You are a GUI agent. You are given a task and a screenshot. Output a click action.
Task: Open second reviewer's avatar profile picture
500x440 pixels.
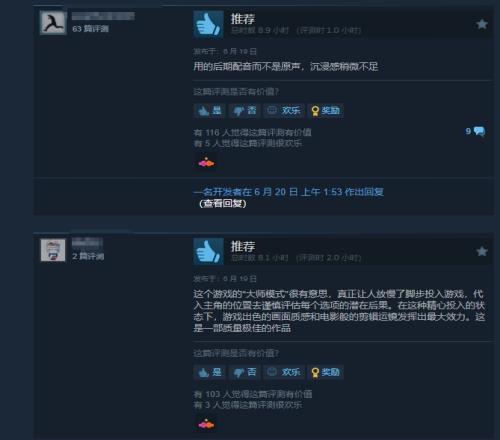pyautogui.click(x=53, y=250)
